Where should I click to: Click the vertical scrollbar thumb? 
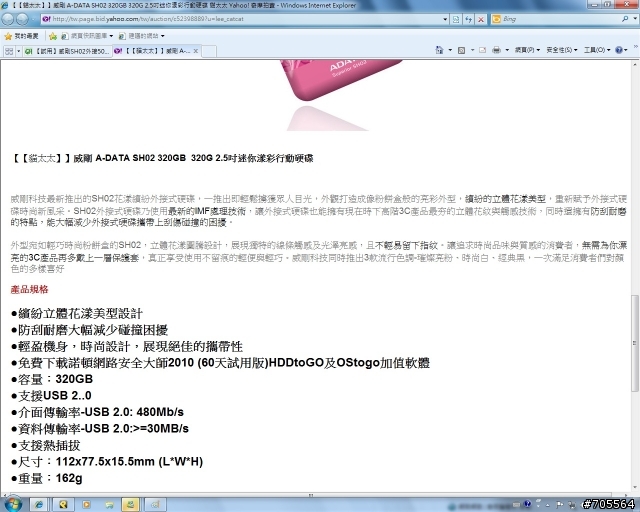635,343
